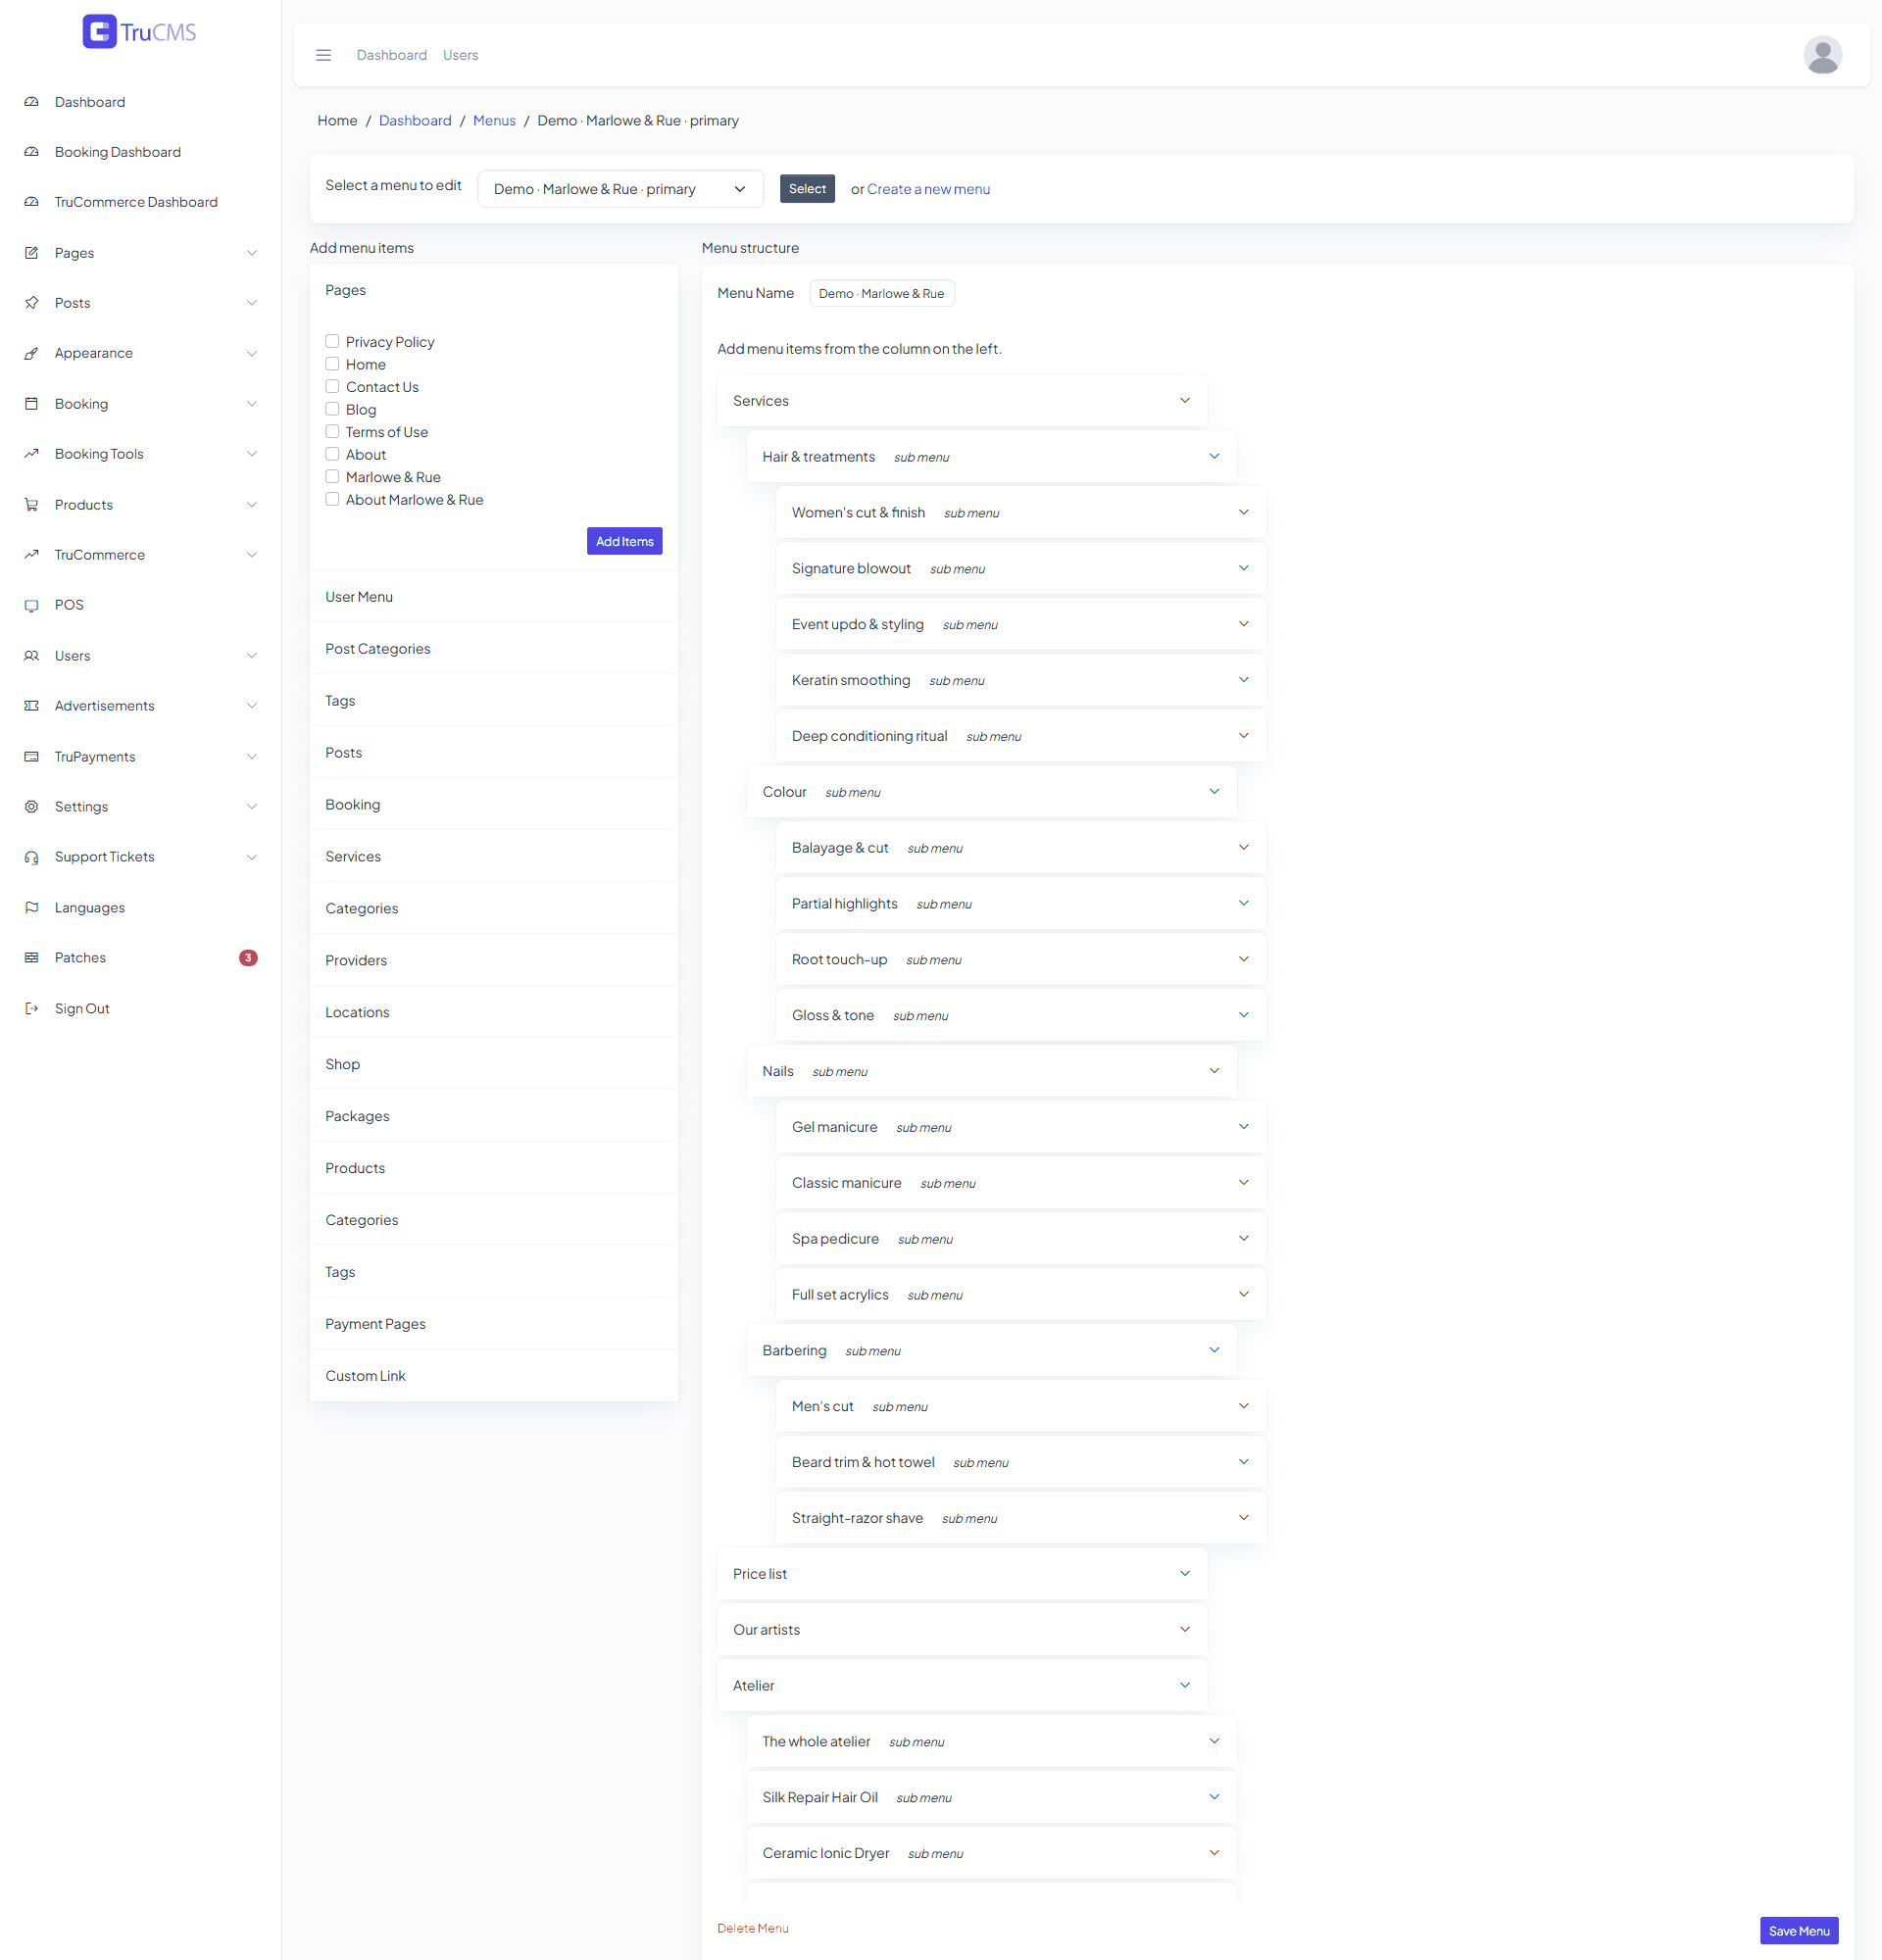Click the Add Items button

pyautogui.click(x=624, y=541)
